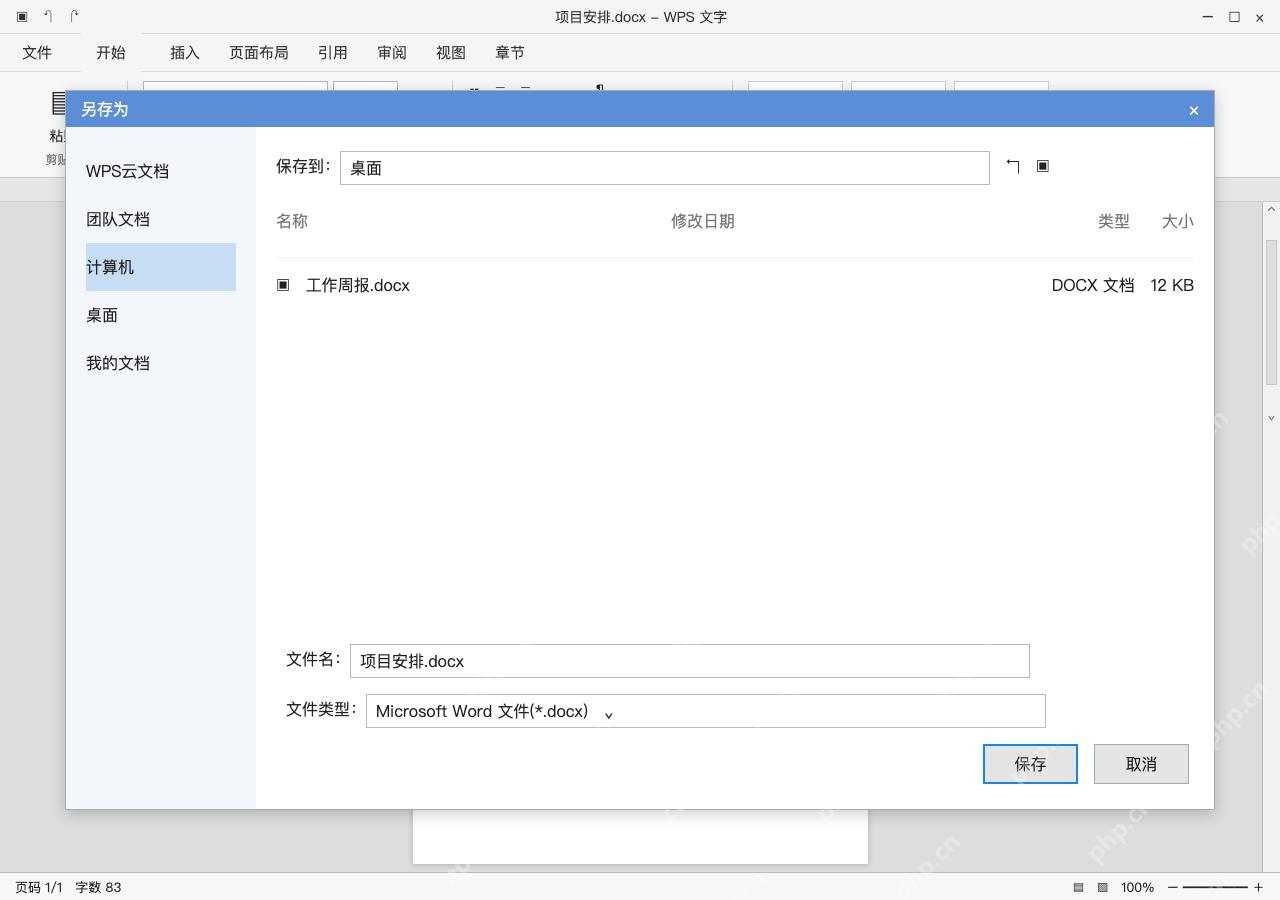This screenshot has width=1280, height=900.
Task: Click the 保存 button
Action: tap(1030, 764)
